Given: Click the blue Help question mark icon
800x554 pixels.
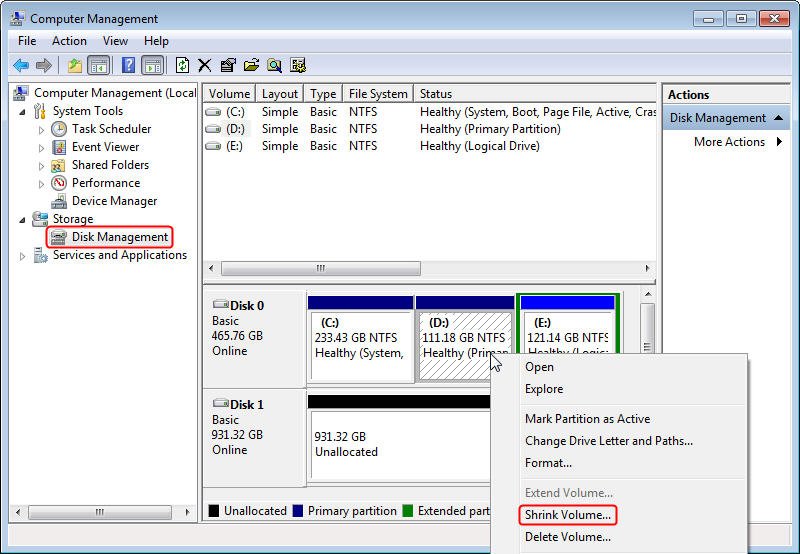Looking at the screenshot, I should coord(129,65).
